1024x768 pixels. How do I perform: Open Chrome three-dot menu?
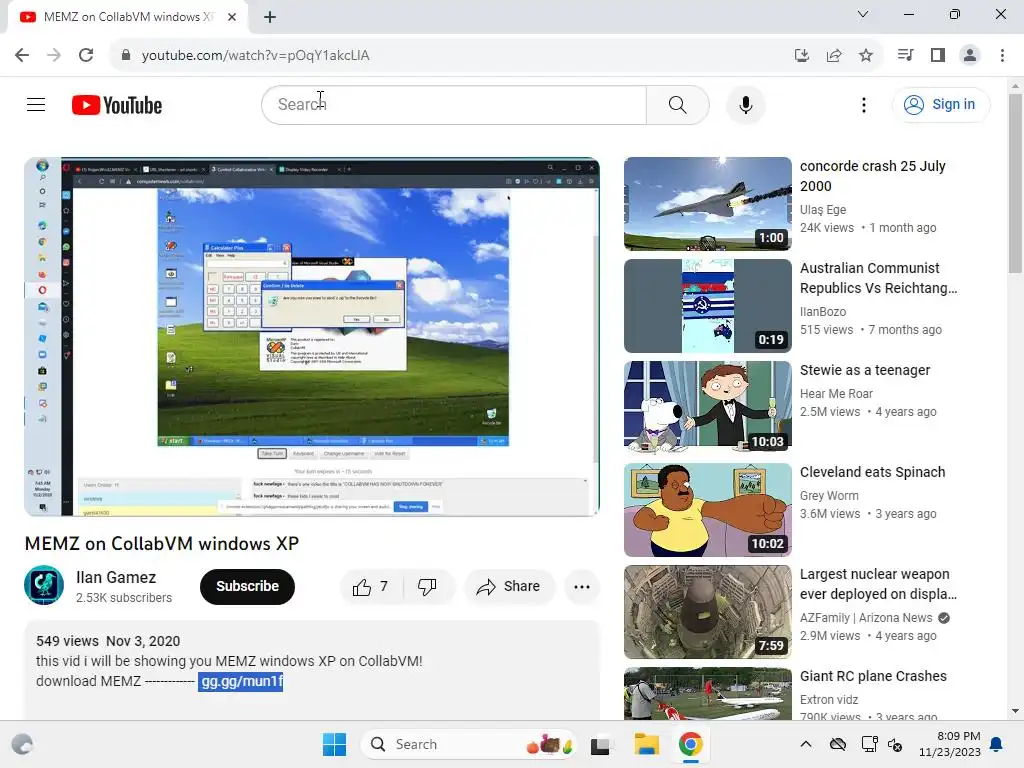[x=1002, y=55]
